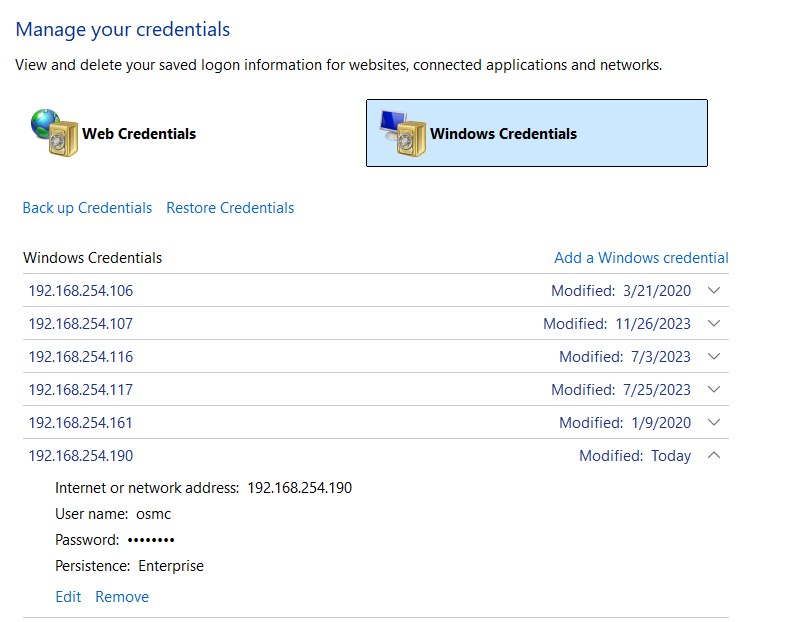
Task: Expand the 192.168.254.161 credential chevron
Action: [x=714, y=422]
